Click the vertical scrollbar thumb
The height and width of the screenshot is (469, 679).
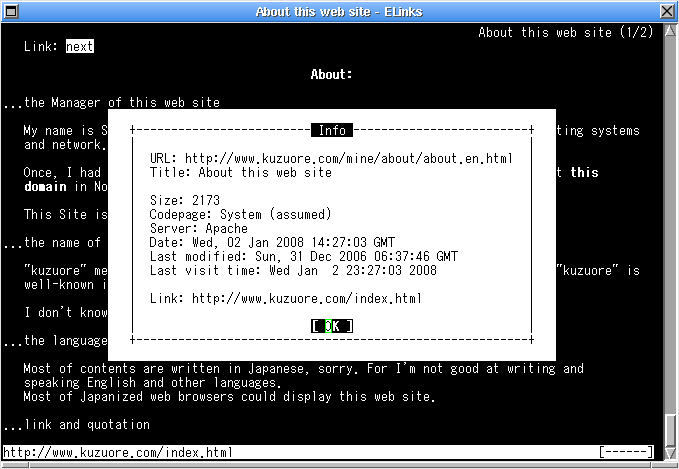click(x=670, y=430)
